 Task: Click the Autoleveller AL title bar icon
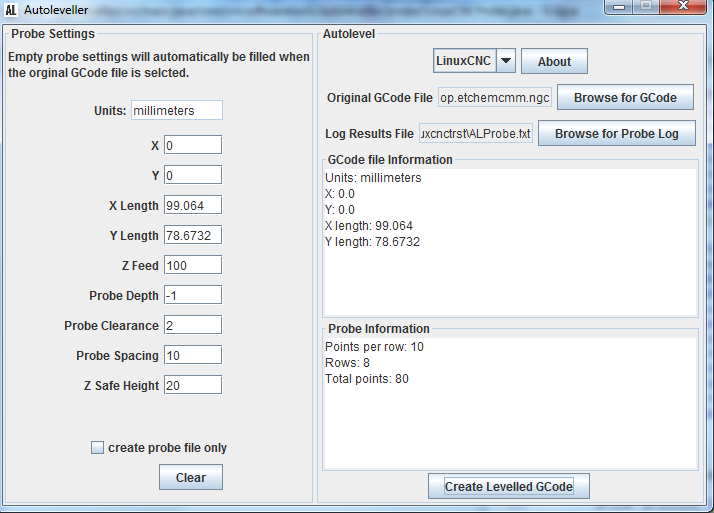[x=11, y=10]
